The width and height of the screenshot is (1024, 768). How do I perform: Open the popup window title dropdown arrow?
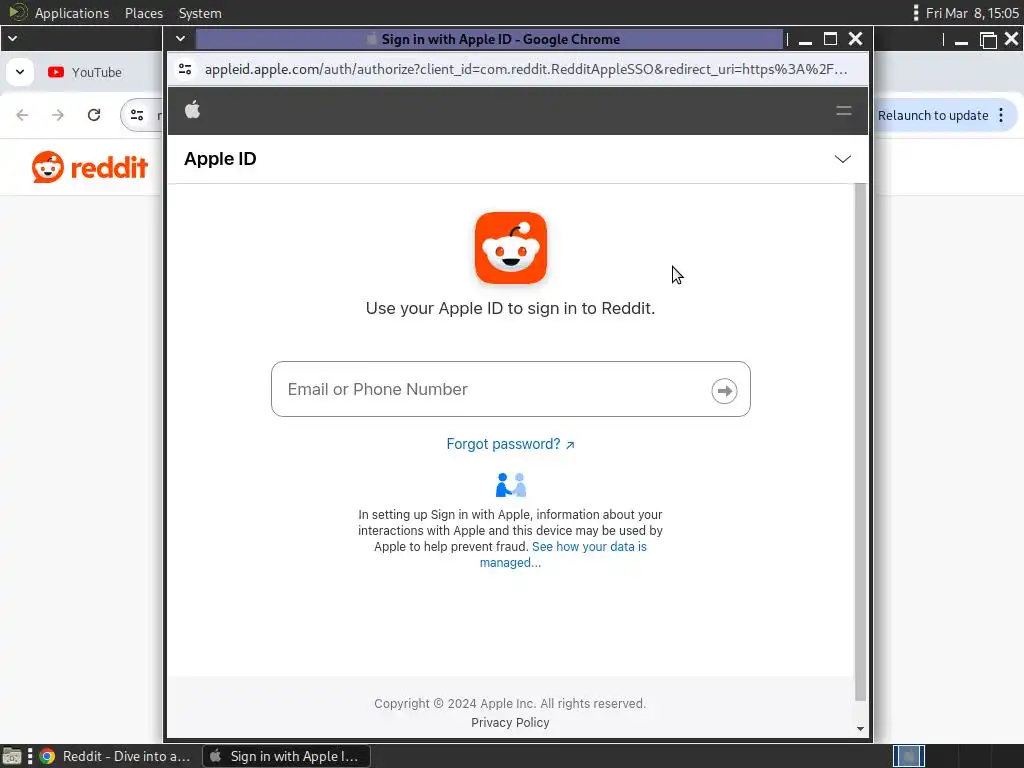(180, 39)
